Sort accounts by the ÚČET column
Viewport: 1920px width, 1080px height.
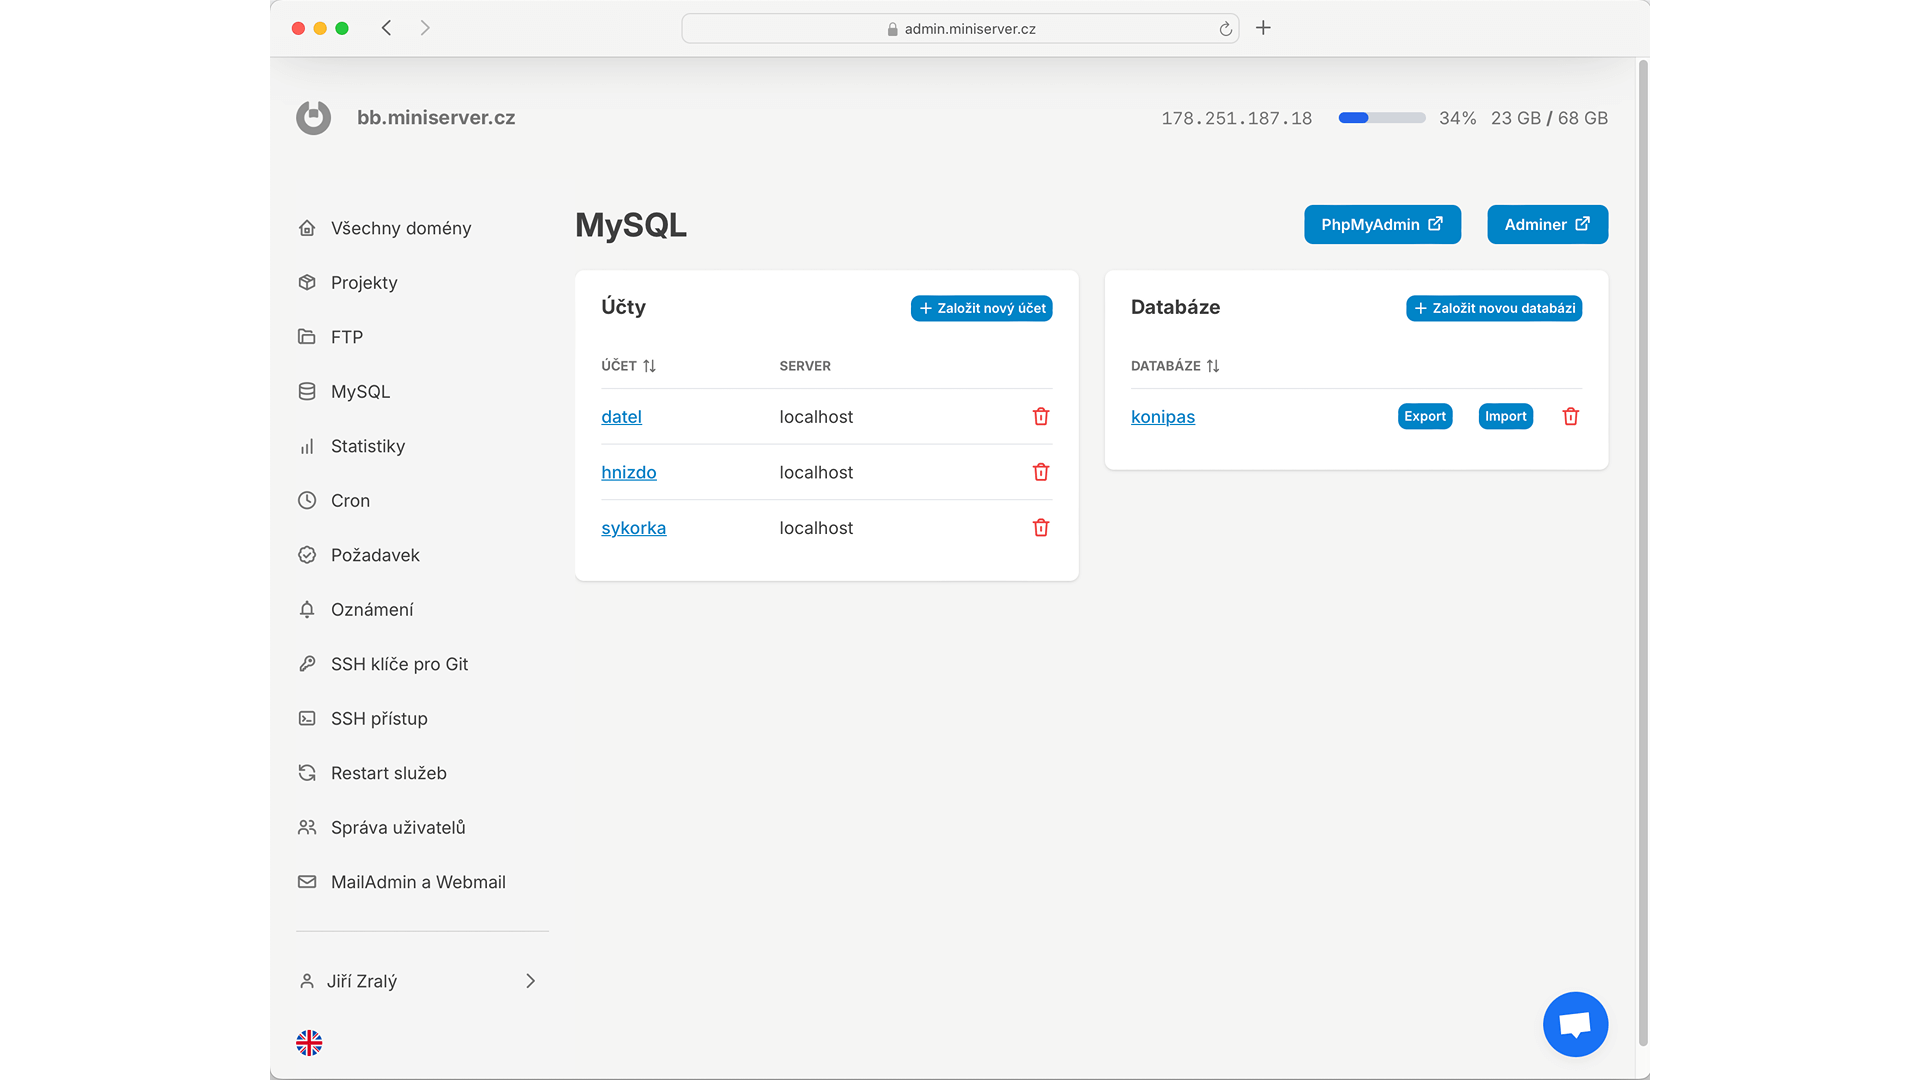point(629,366)
